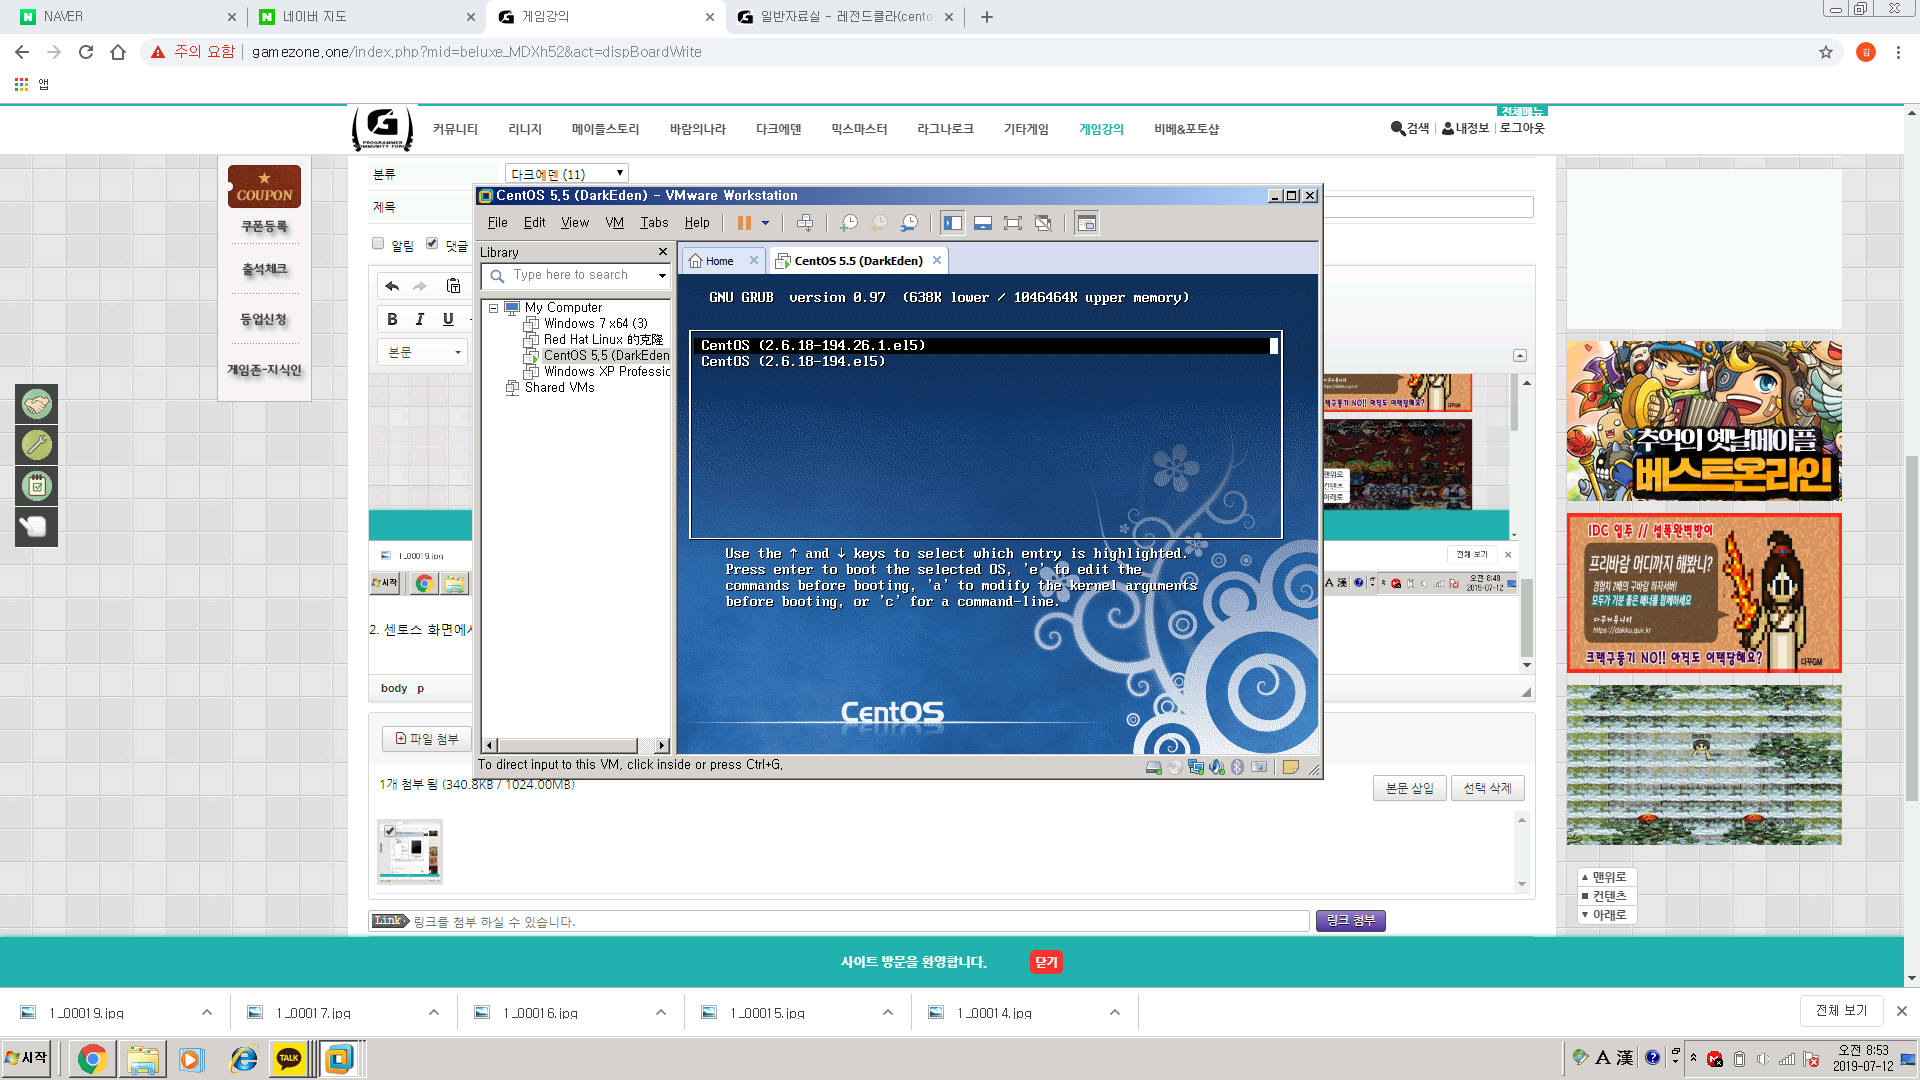Toggle the 댓글 checkbox
Screen dimensions: 1920x1080
pyautogui.click(x=432, y=243)
